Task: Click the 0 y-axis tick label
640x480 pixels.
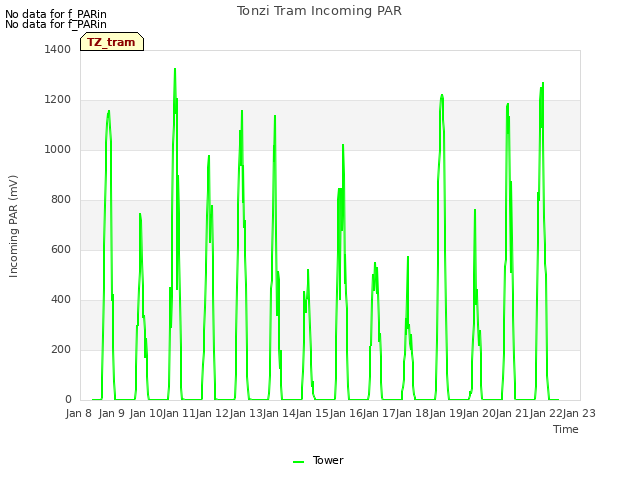Action: (x=68, y=400)
